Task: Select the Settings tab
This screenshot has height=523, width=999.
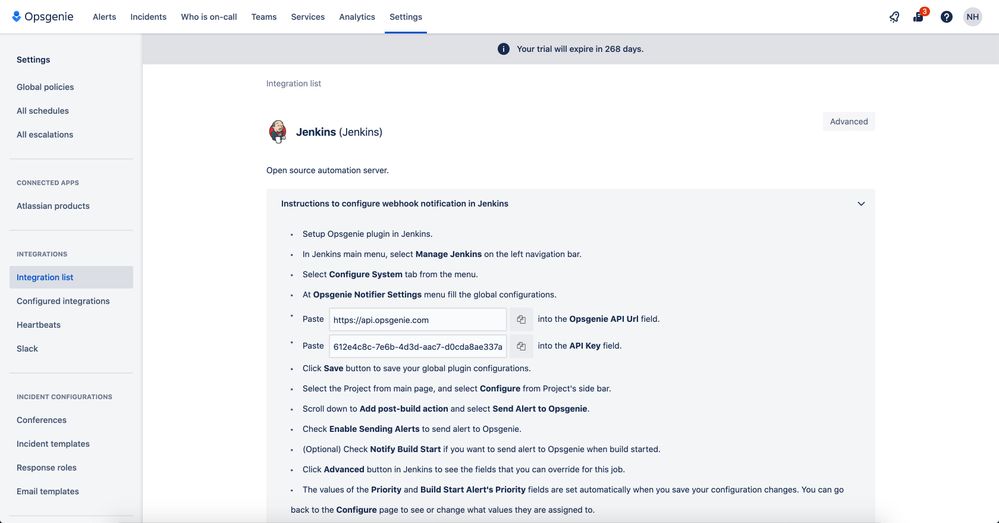Action: click(406, 17)
